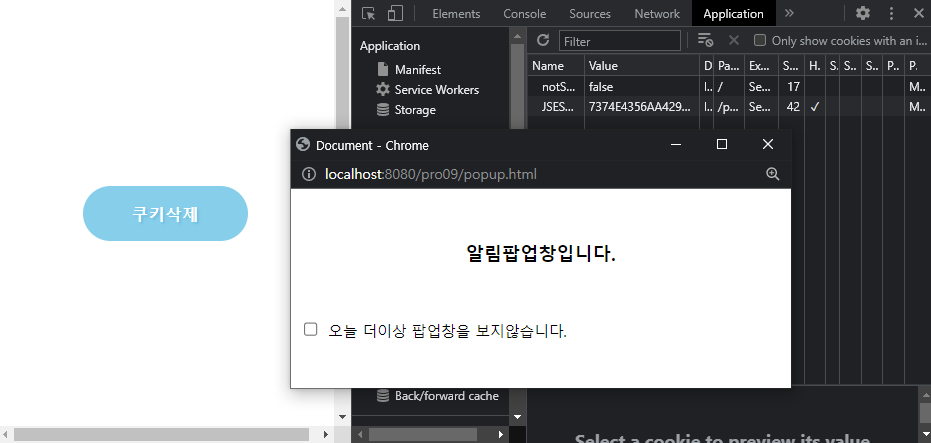Open DevTools three-dot menu
The height and width of the screenshot is (443, 931).
coord(891,14)
